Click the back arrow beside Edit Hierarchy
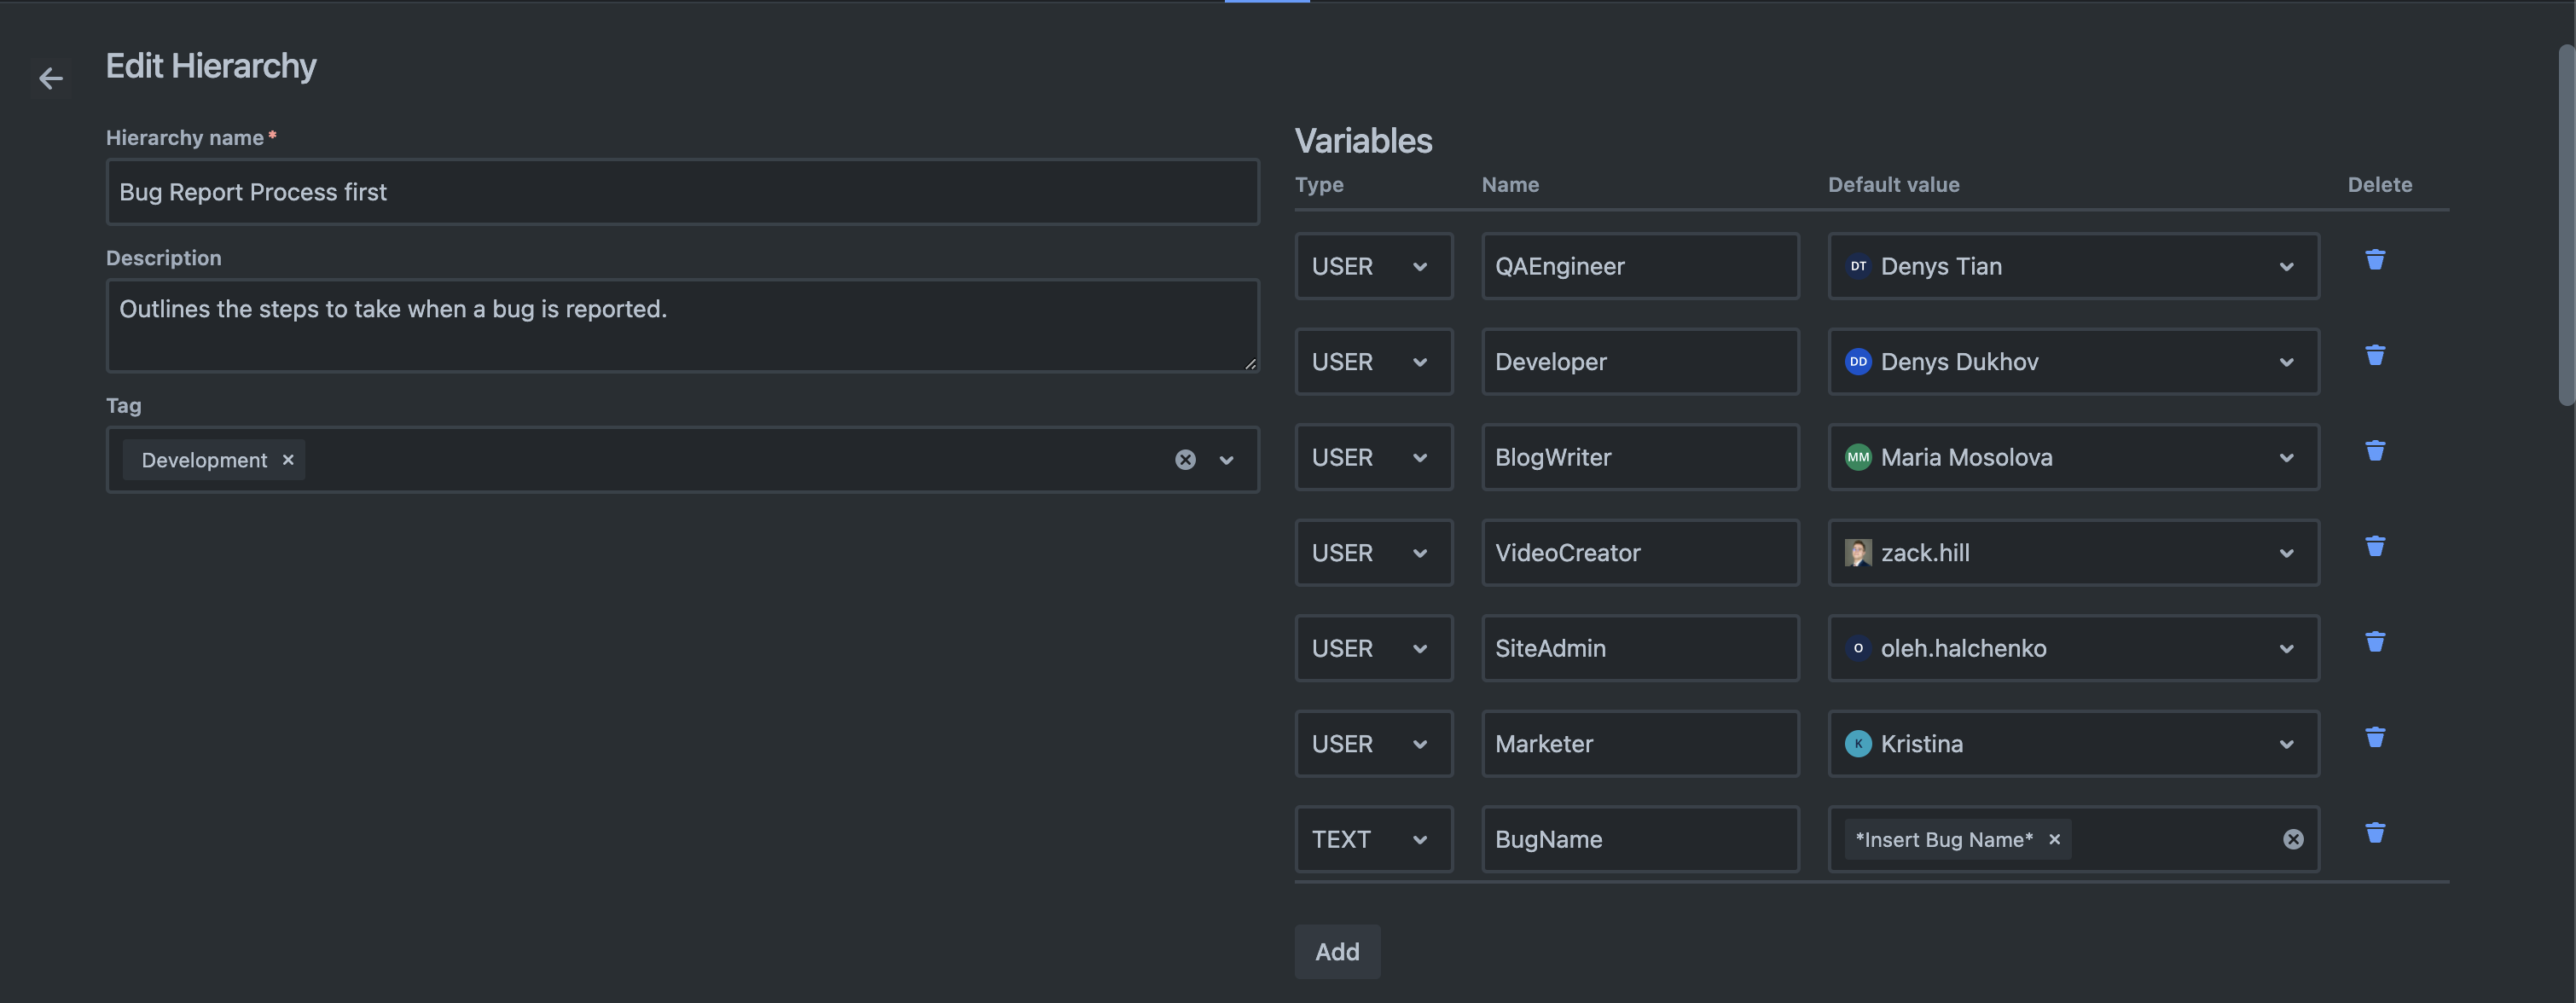Image resolution: width=2576 pixels, height=1003 pixels. pos(50,78)
